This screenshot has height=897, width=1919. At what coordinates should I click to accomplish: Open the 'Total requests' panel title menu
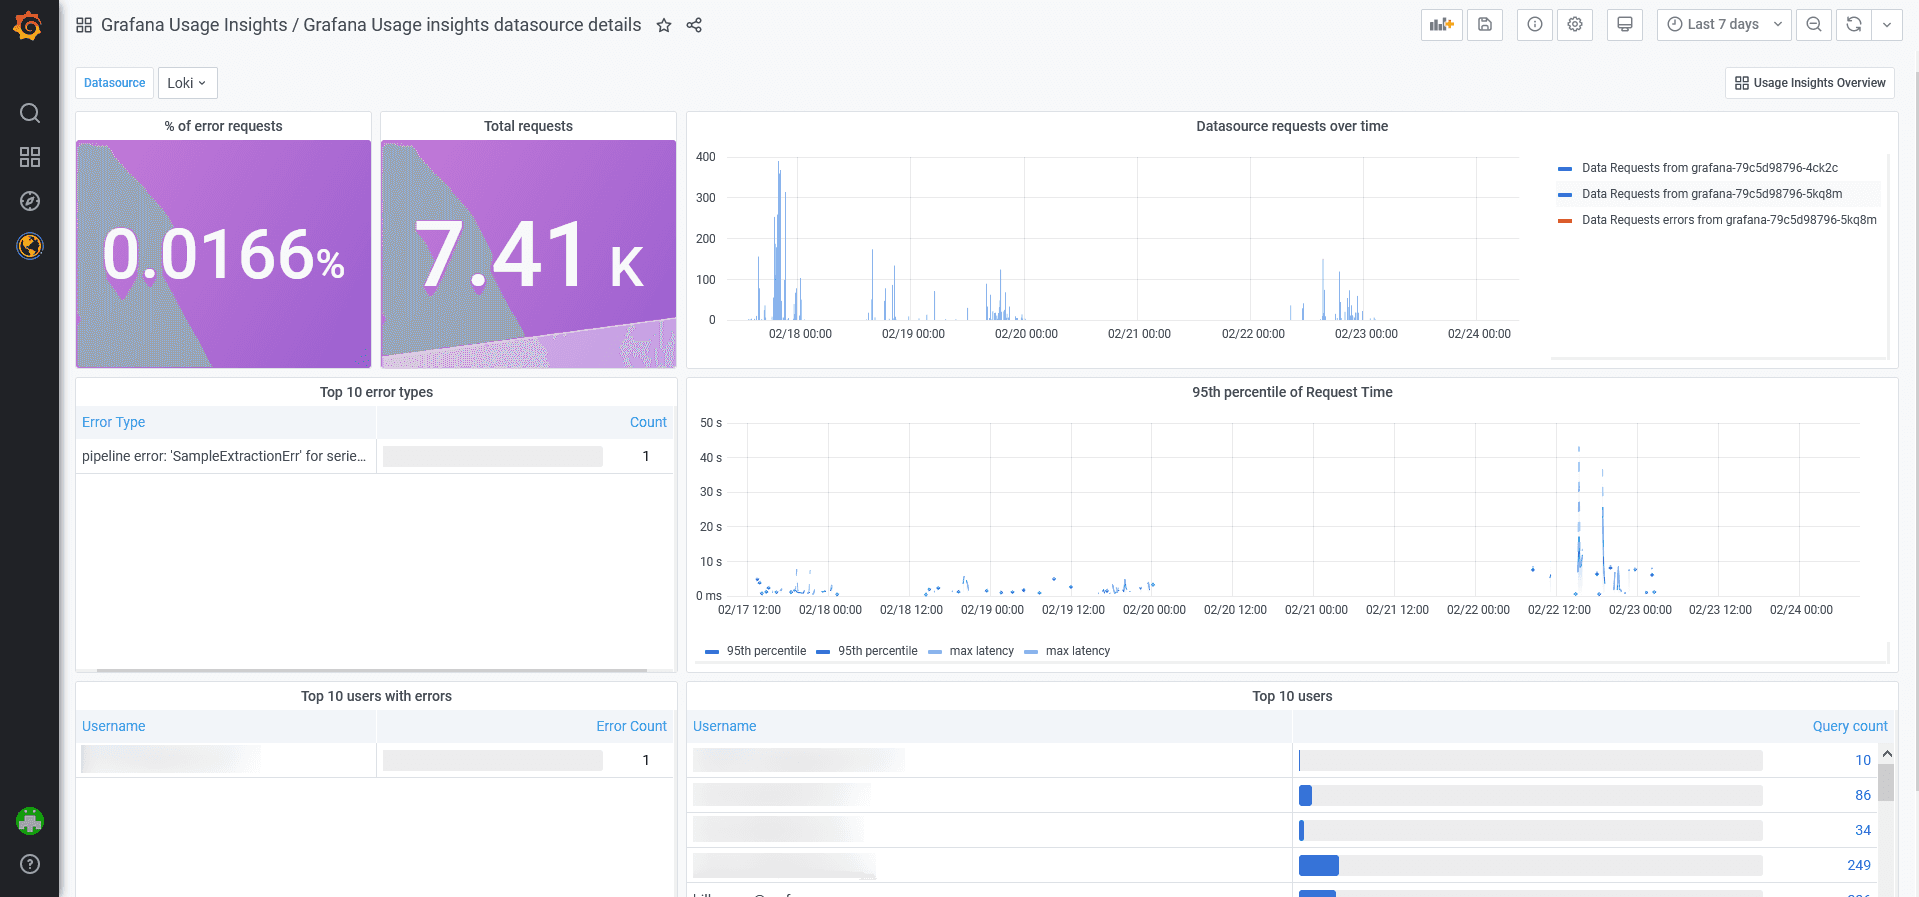[x=528, y=126]
